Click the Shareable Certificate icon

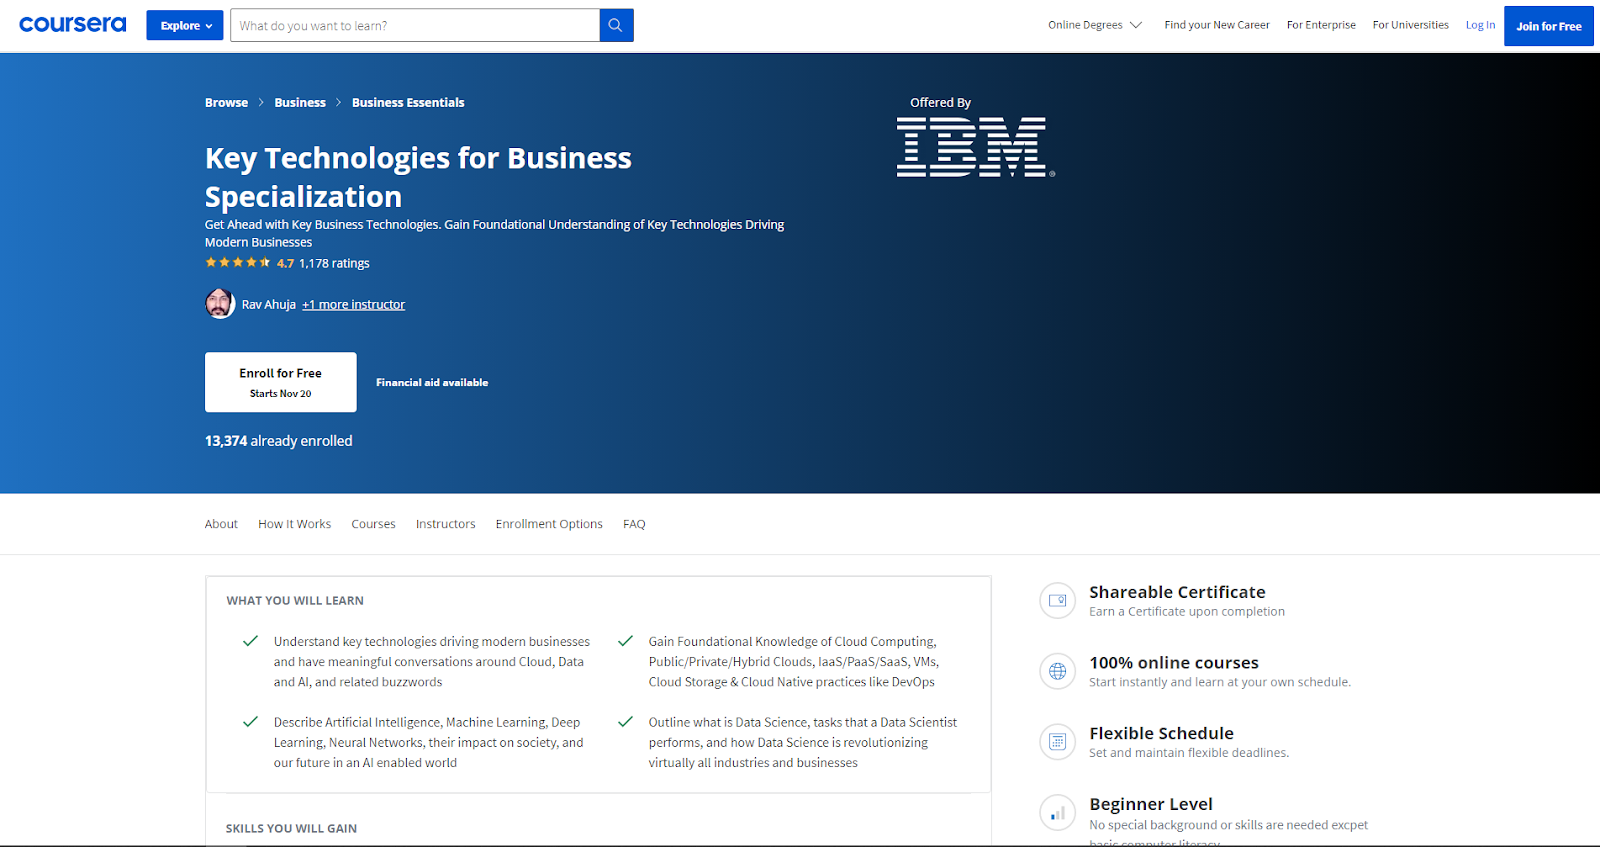pos(1057,601)
